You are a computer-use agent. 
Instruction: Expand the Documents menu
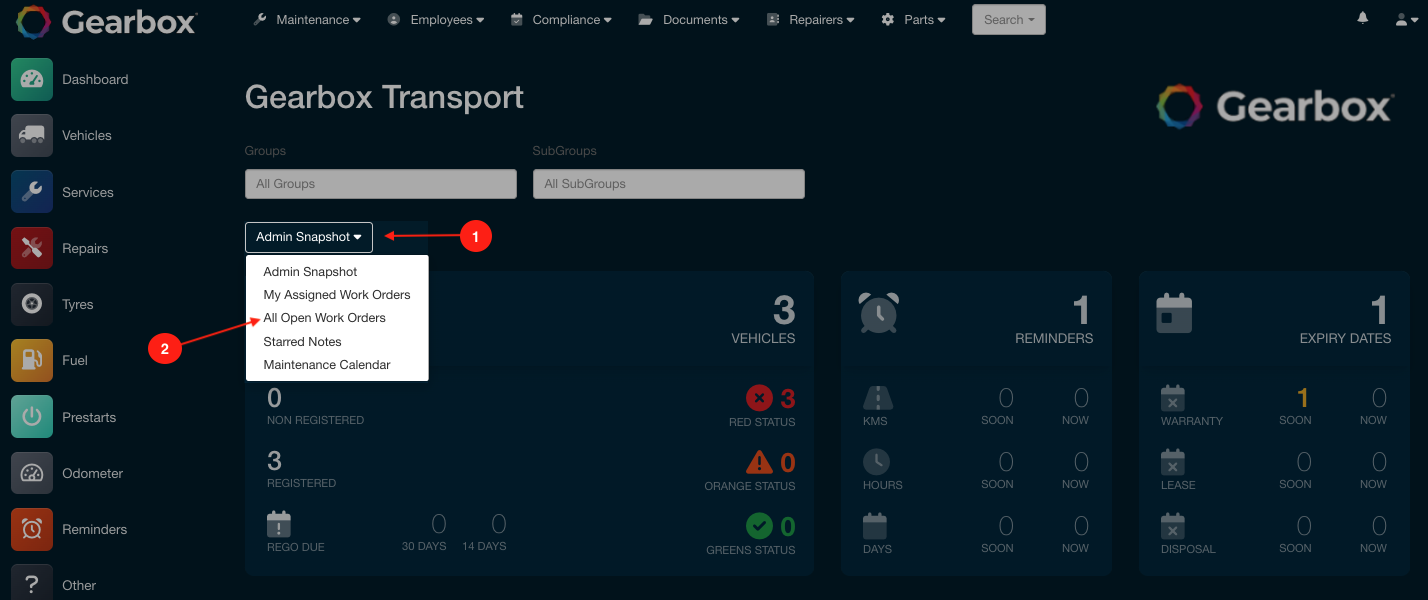tap(689, 20)
